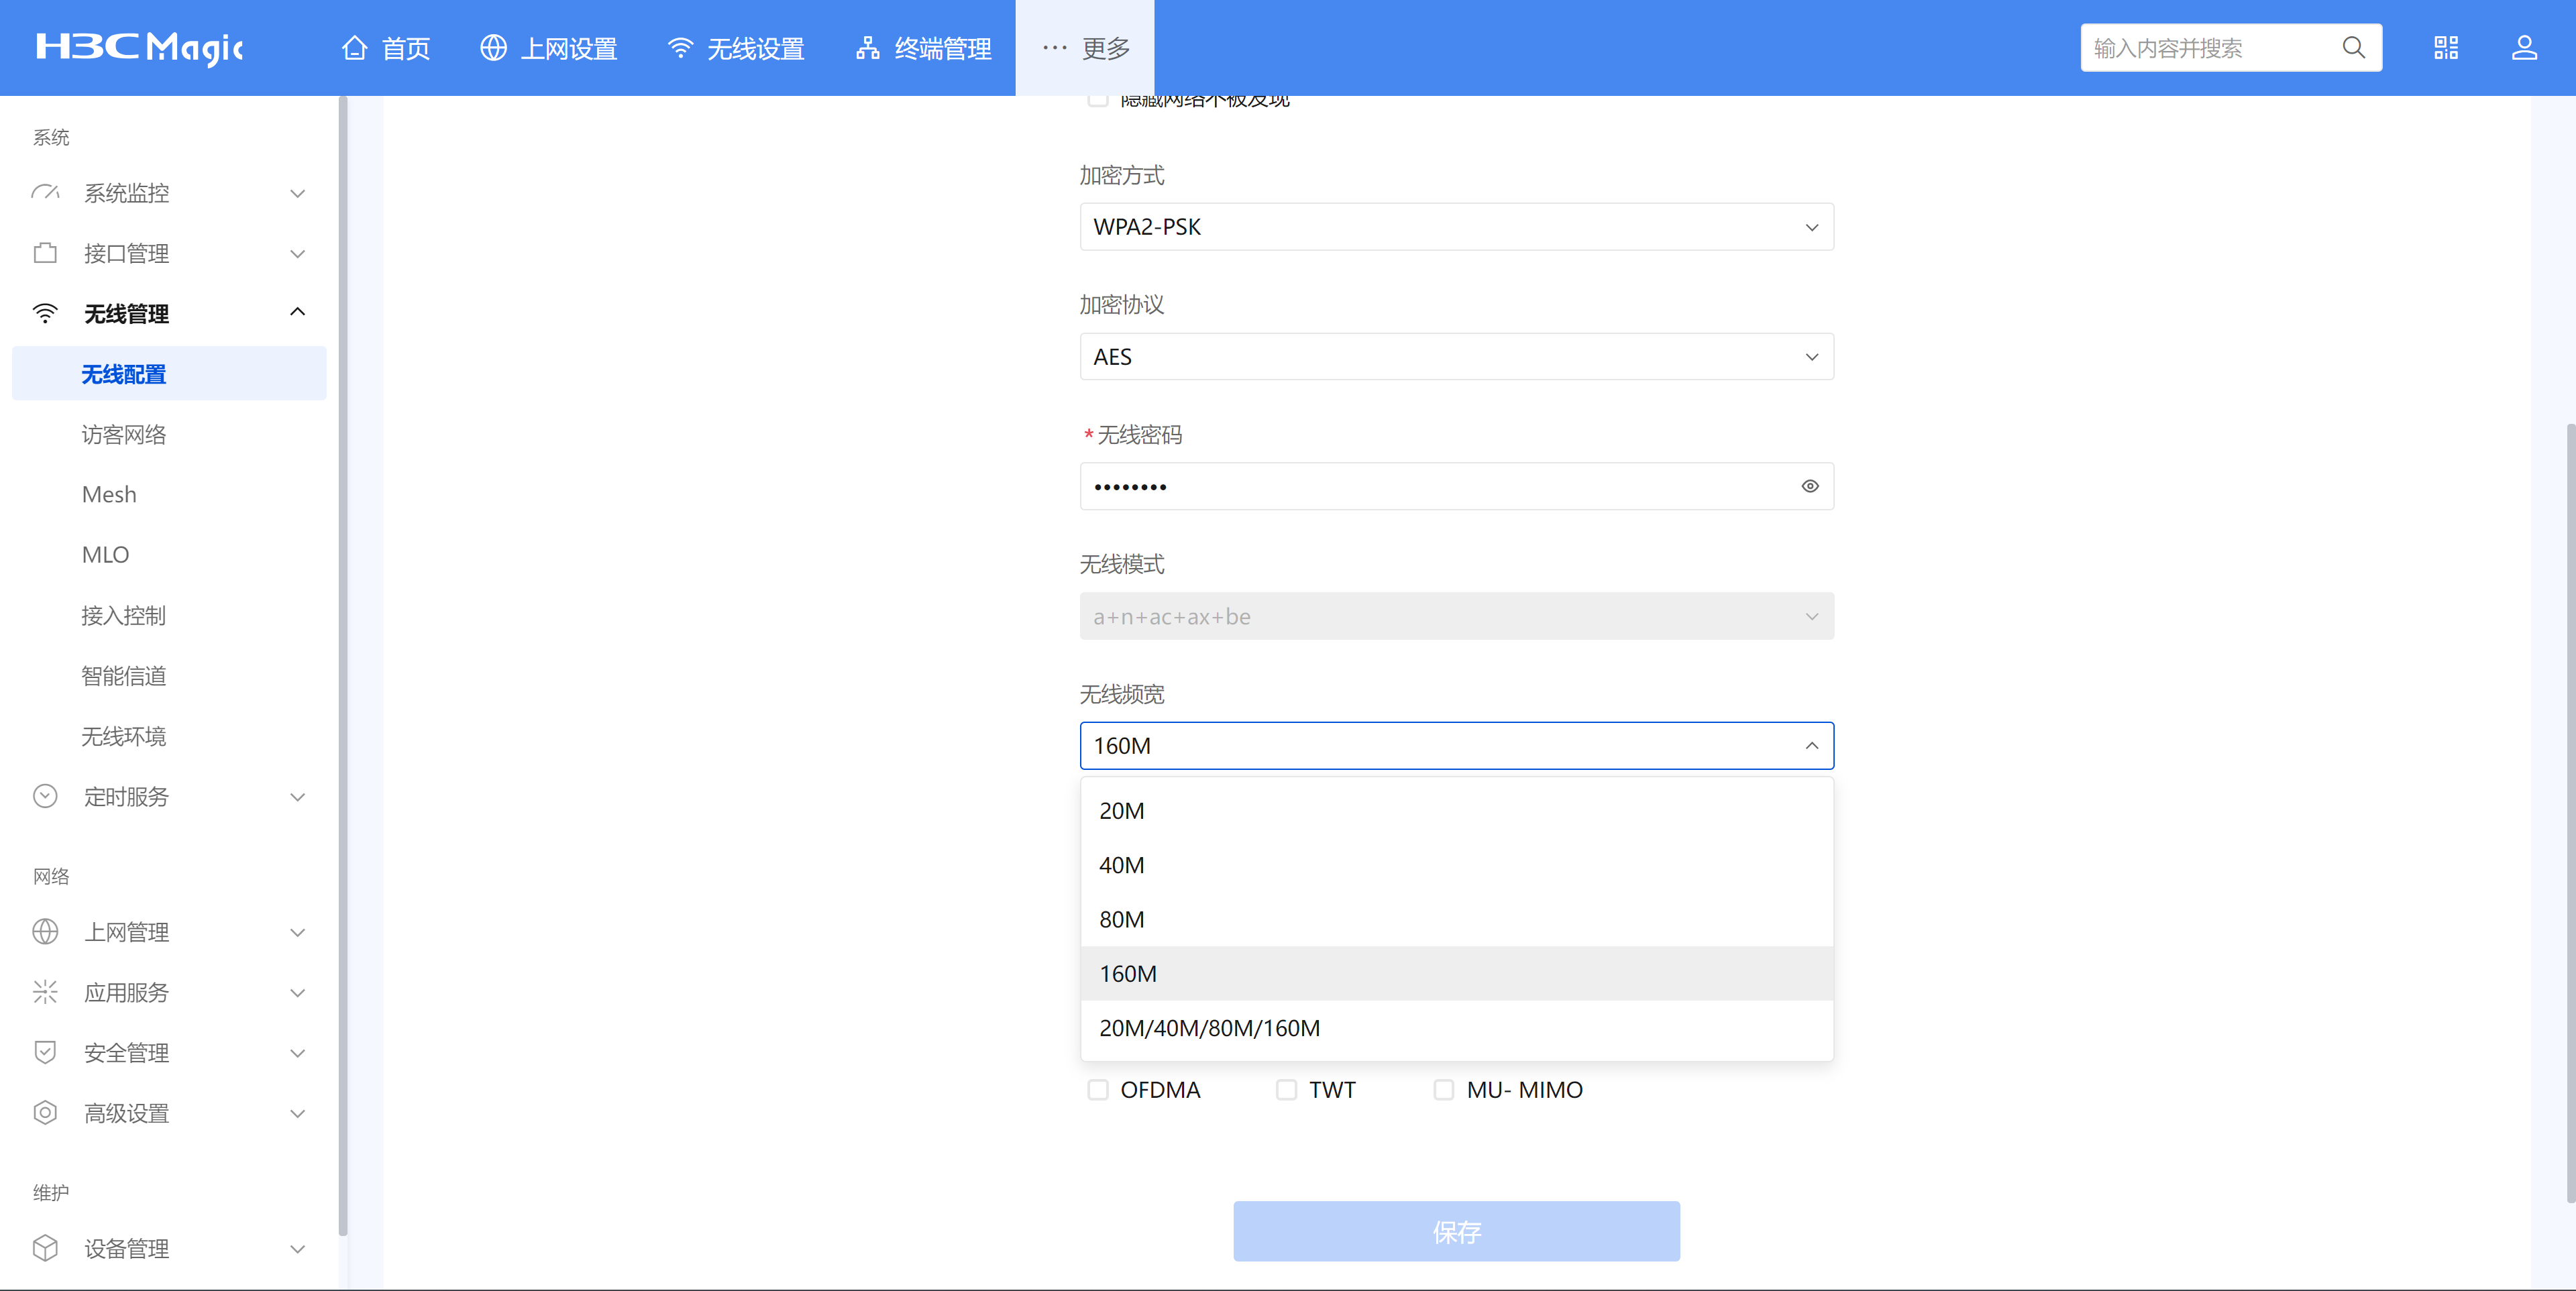Click the home icon beside 首页

tap(354, 48)
